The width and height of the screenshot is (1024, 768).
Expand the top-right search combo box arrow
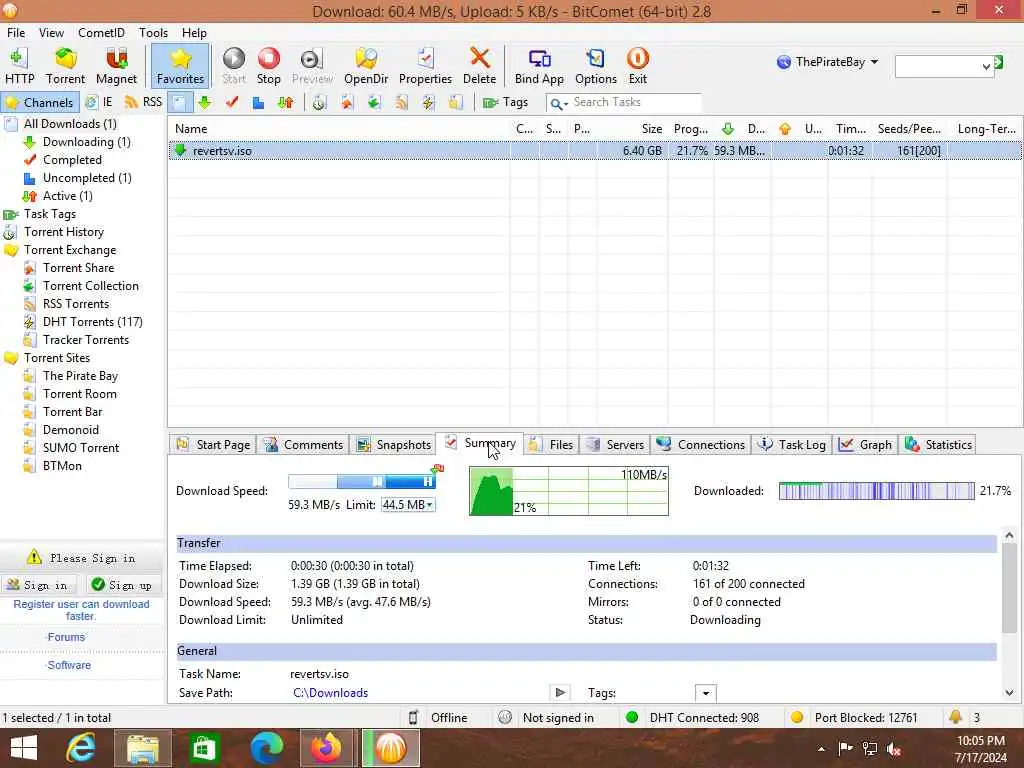coord(986,67)
